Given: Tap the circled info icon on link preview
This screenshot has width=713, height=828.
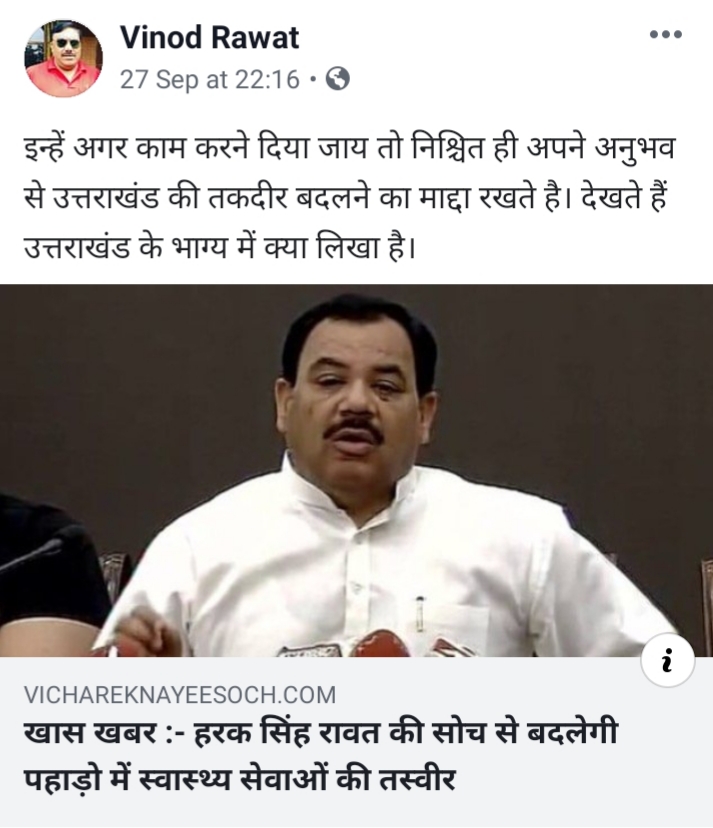Looking at the screenshot, I should (x=668, y=660).
